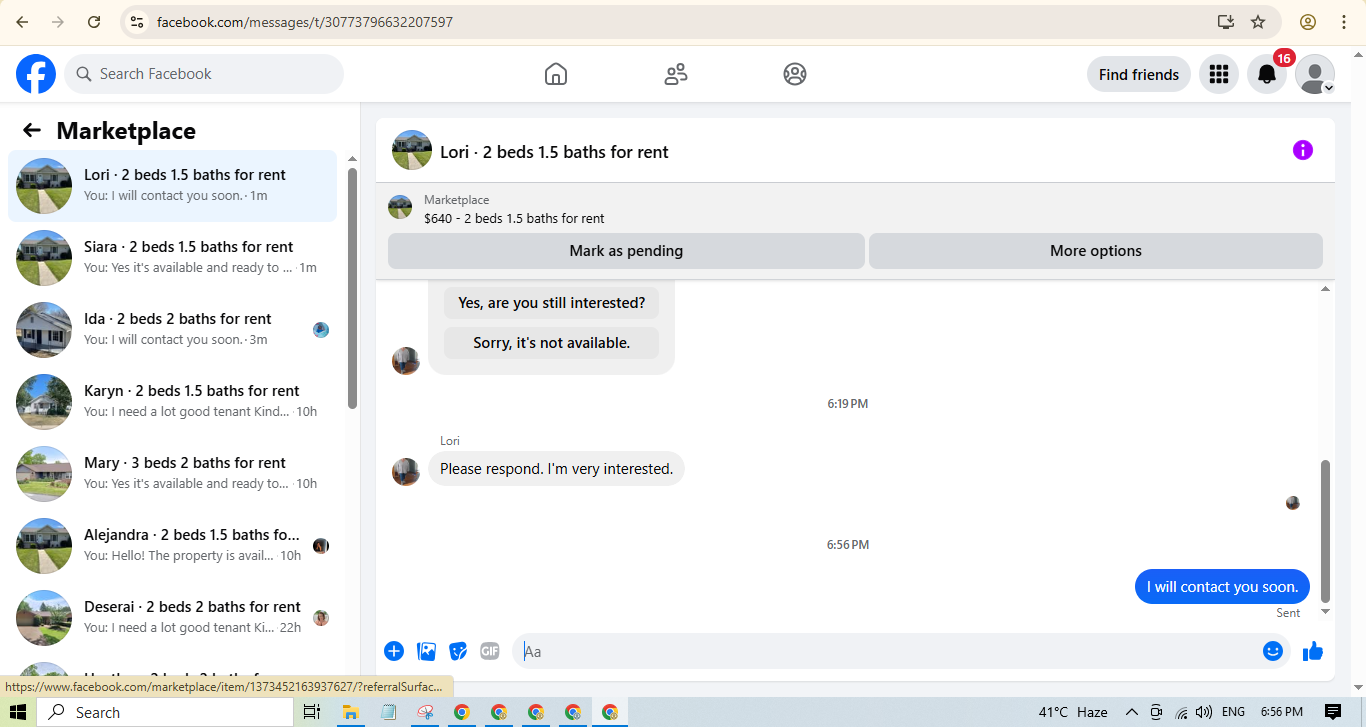
Task: Click the message text box
Action: [x=887, y=651]
